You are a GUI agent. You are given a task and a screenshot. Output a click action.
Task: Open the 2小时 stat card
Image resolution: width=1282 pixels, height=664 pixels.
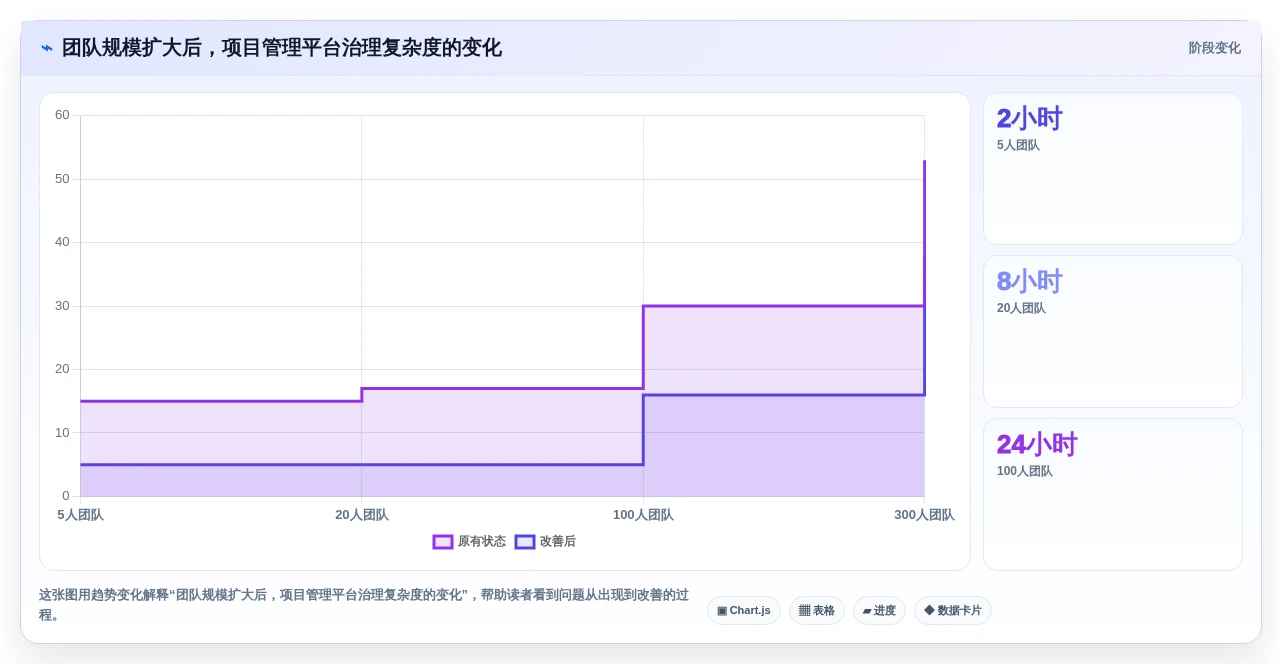tap(1113, 169)
